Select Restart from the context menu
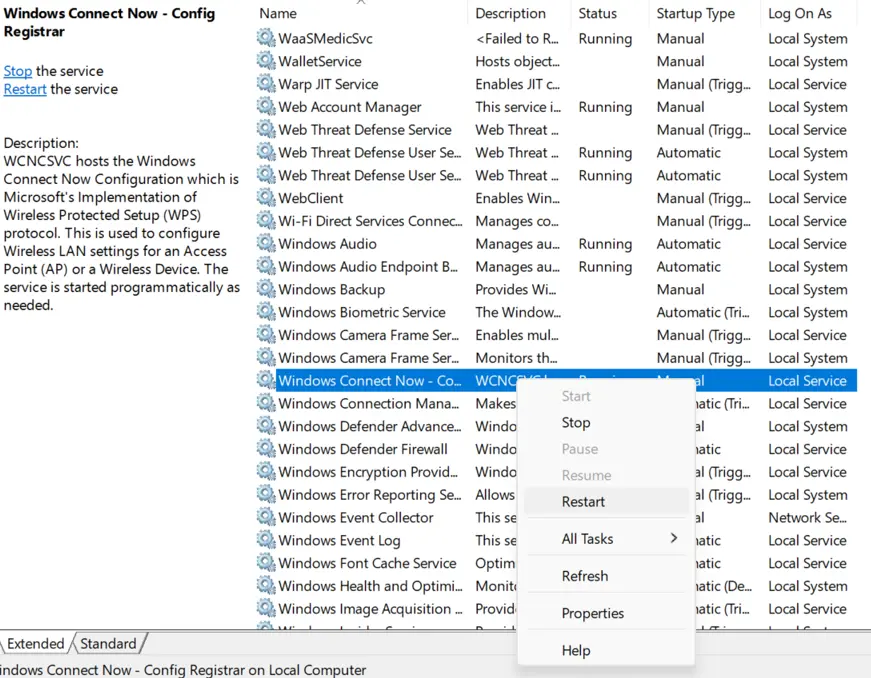 (x=583, y=501)
